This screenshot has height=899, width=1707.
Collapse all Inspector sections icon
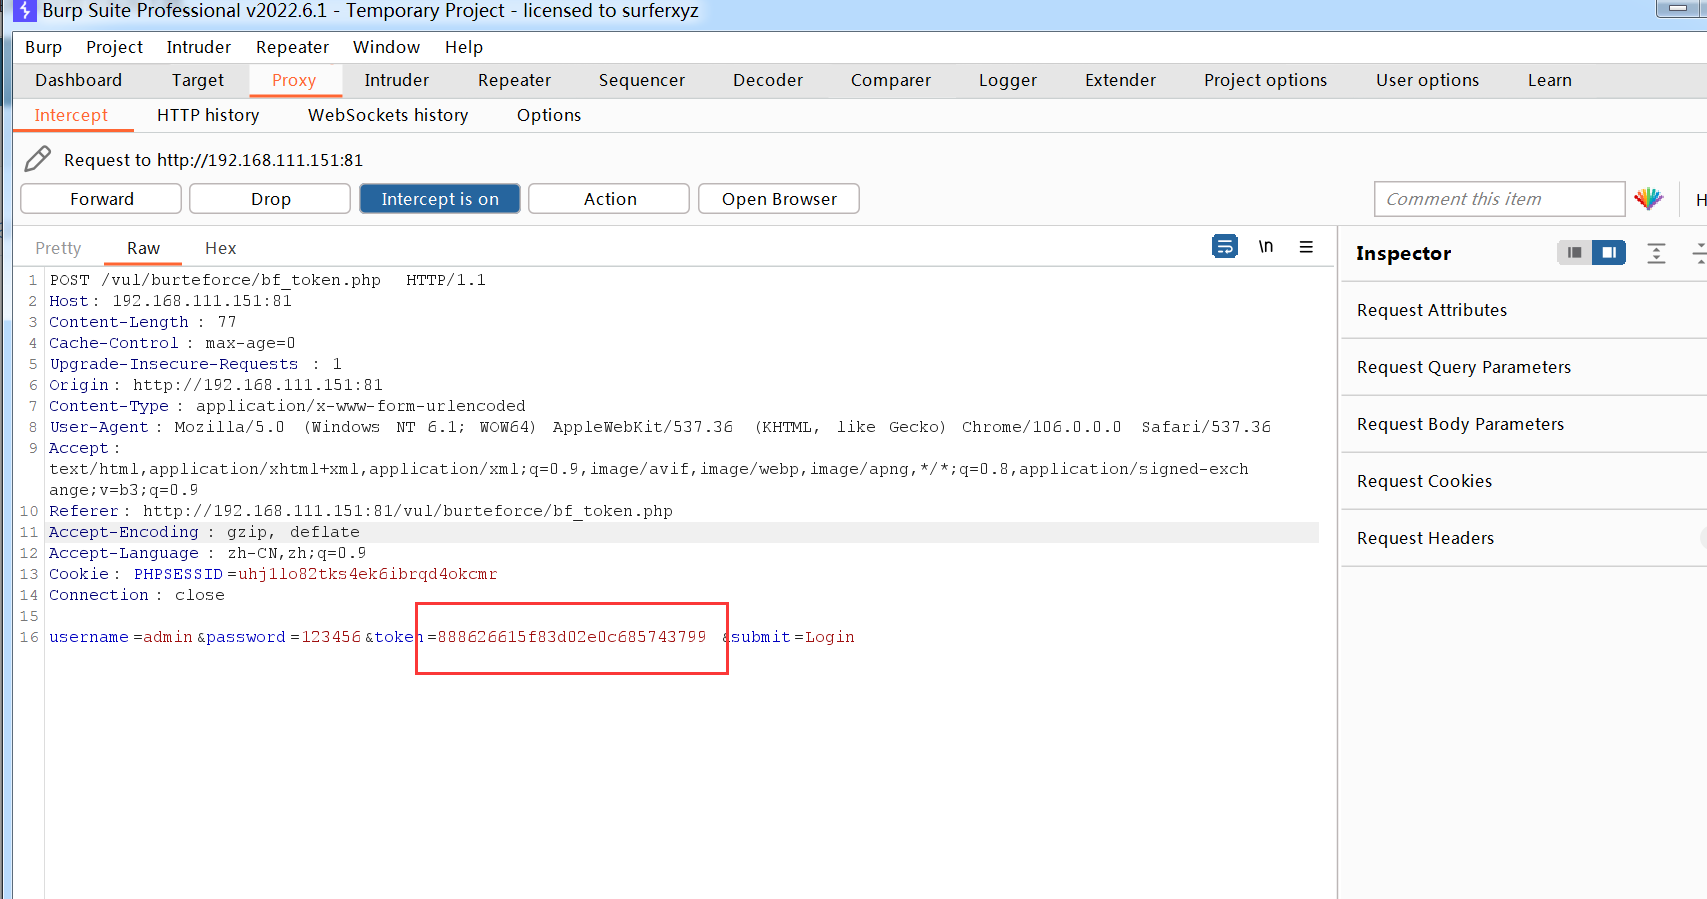click(1698, 253)
